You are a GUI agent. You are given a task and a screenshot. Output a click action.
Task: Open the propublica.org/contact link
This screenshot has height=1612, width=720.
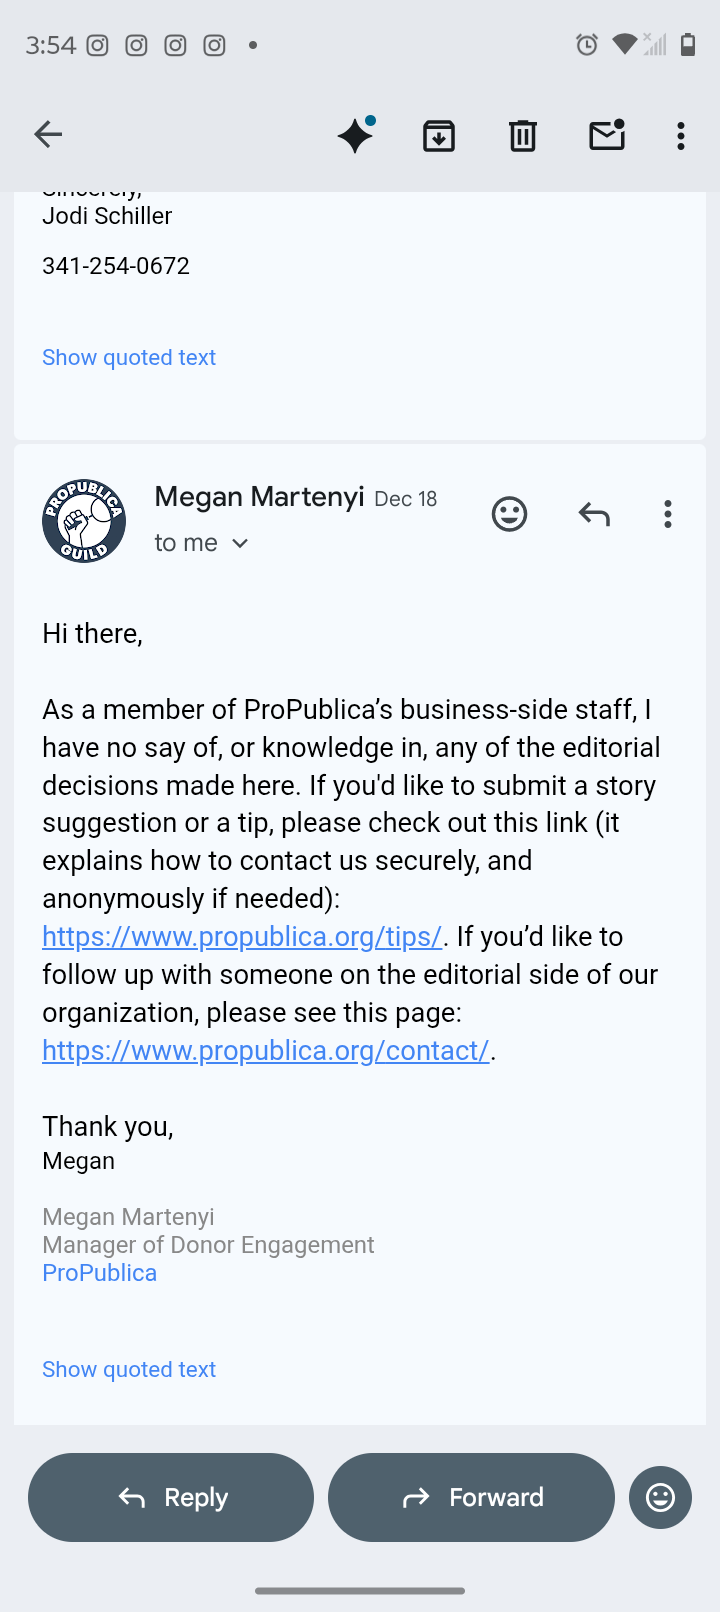pos(266,1051)
